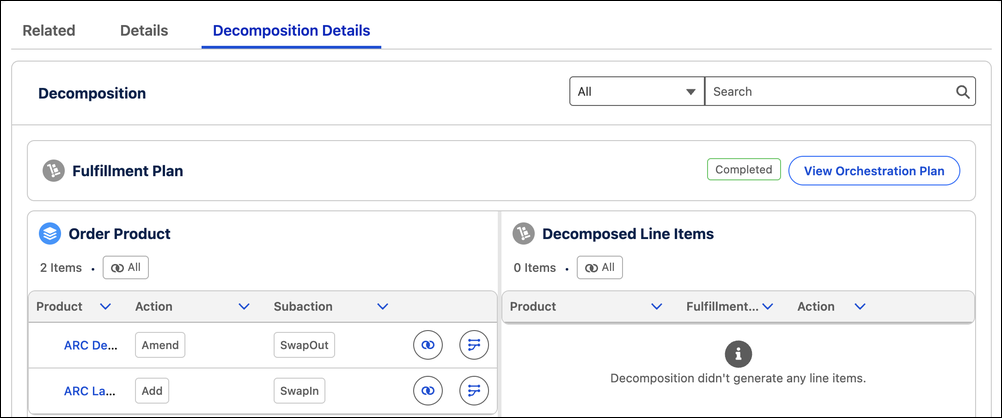1002x418 pixels.
Task: Click the Fulfillment... column header label
Action: [722, 307]
